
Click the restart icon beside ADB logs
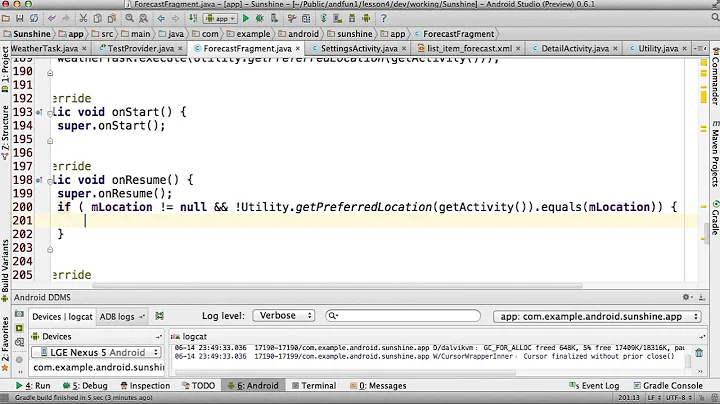click(159, 316)
